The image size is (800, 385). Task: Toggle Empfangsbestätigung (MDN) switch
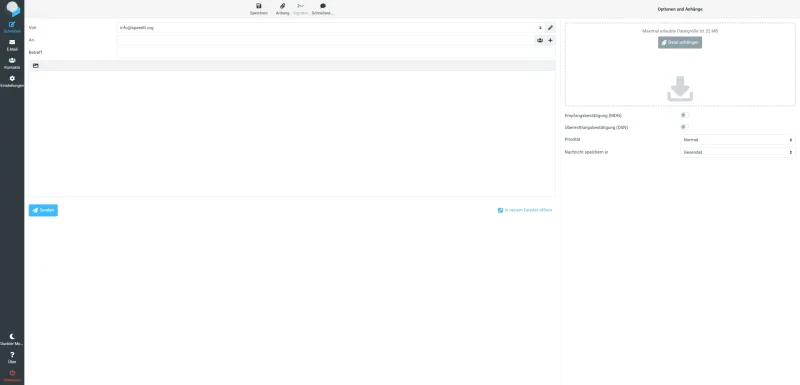pyautogui.click(x=684, y=115)
